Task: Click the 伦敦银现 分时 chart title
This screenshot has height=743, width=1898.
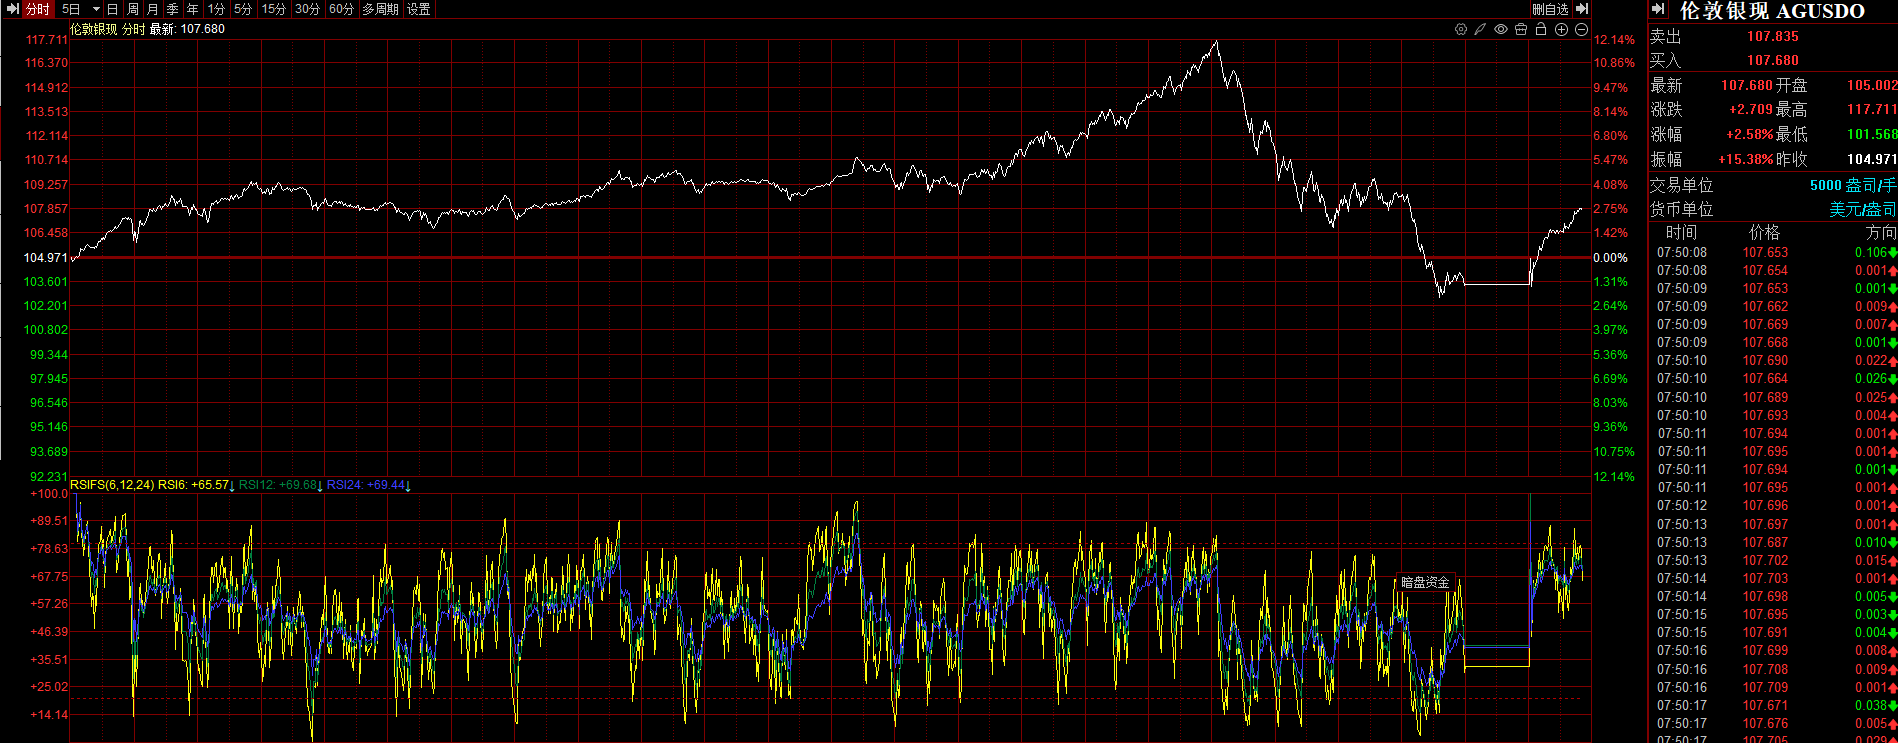Action: (107, 29)
